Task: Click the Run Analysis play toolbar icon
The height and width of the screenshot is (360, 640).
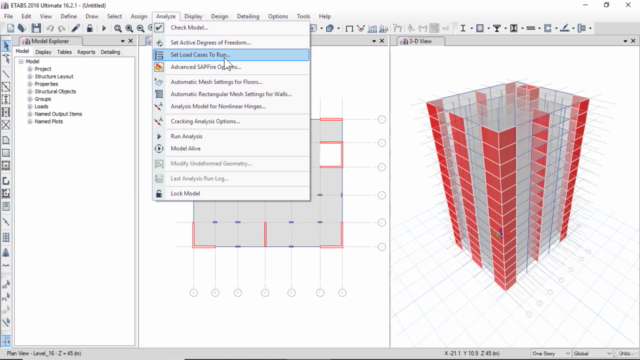Action: tap(104, 28)
